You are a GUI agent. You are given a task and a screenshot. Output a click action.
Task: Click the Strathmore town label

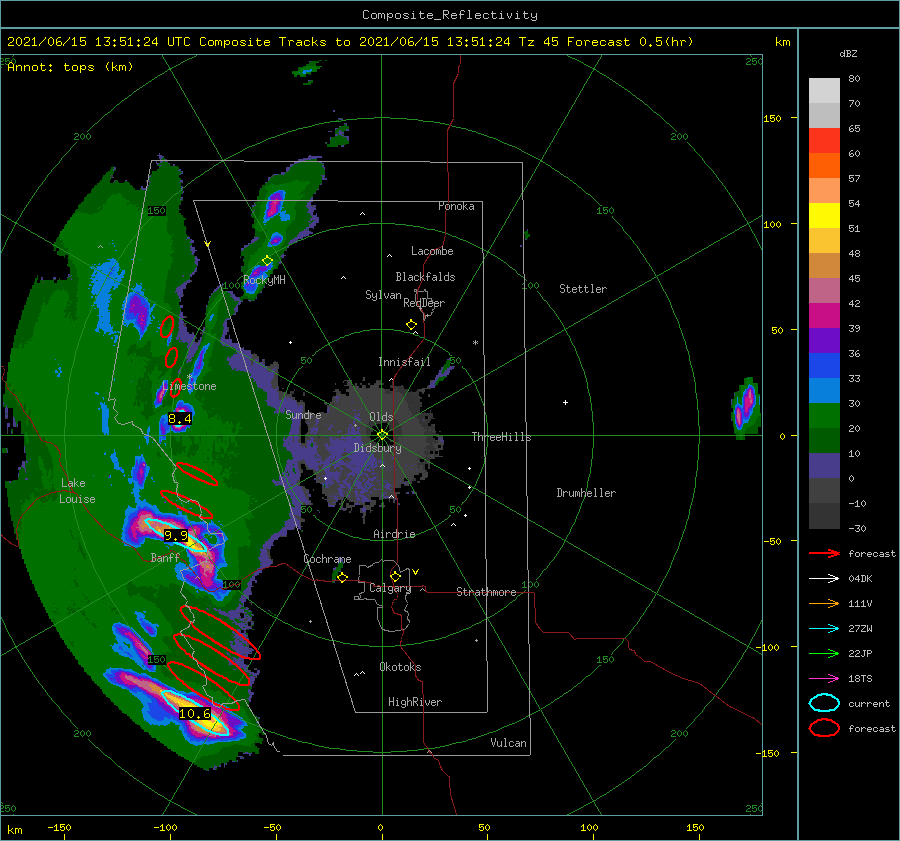486,592
